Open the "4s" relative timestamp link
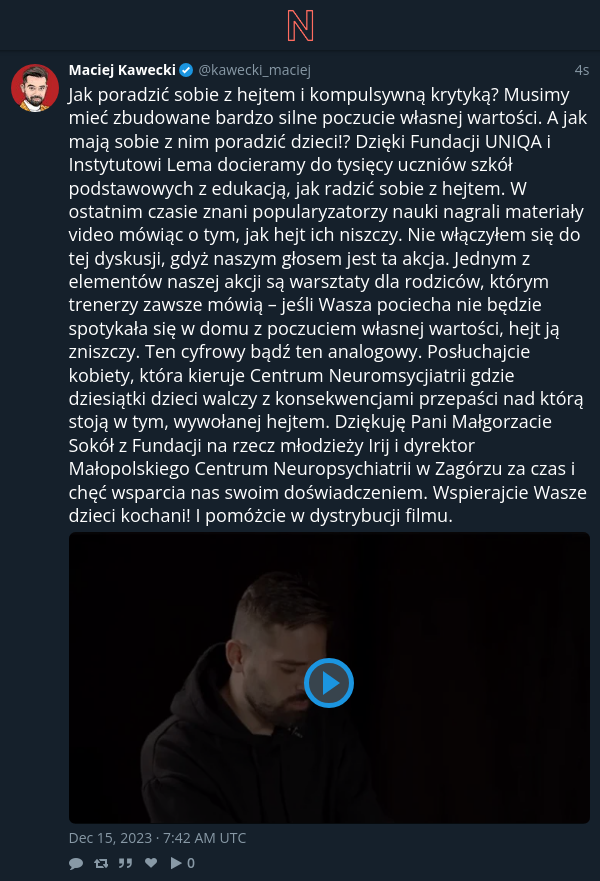The image size is (600, 881). [581, 70]
